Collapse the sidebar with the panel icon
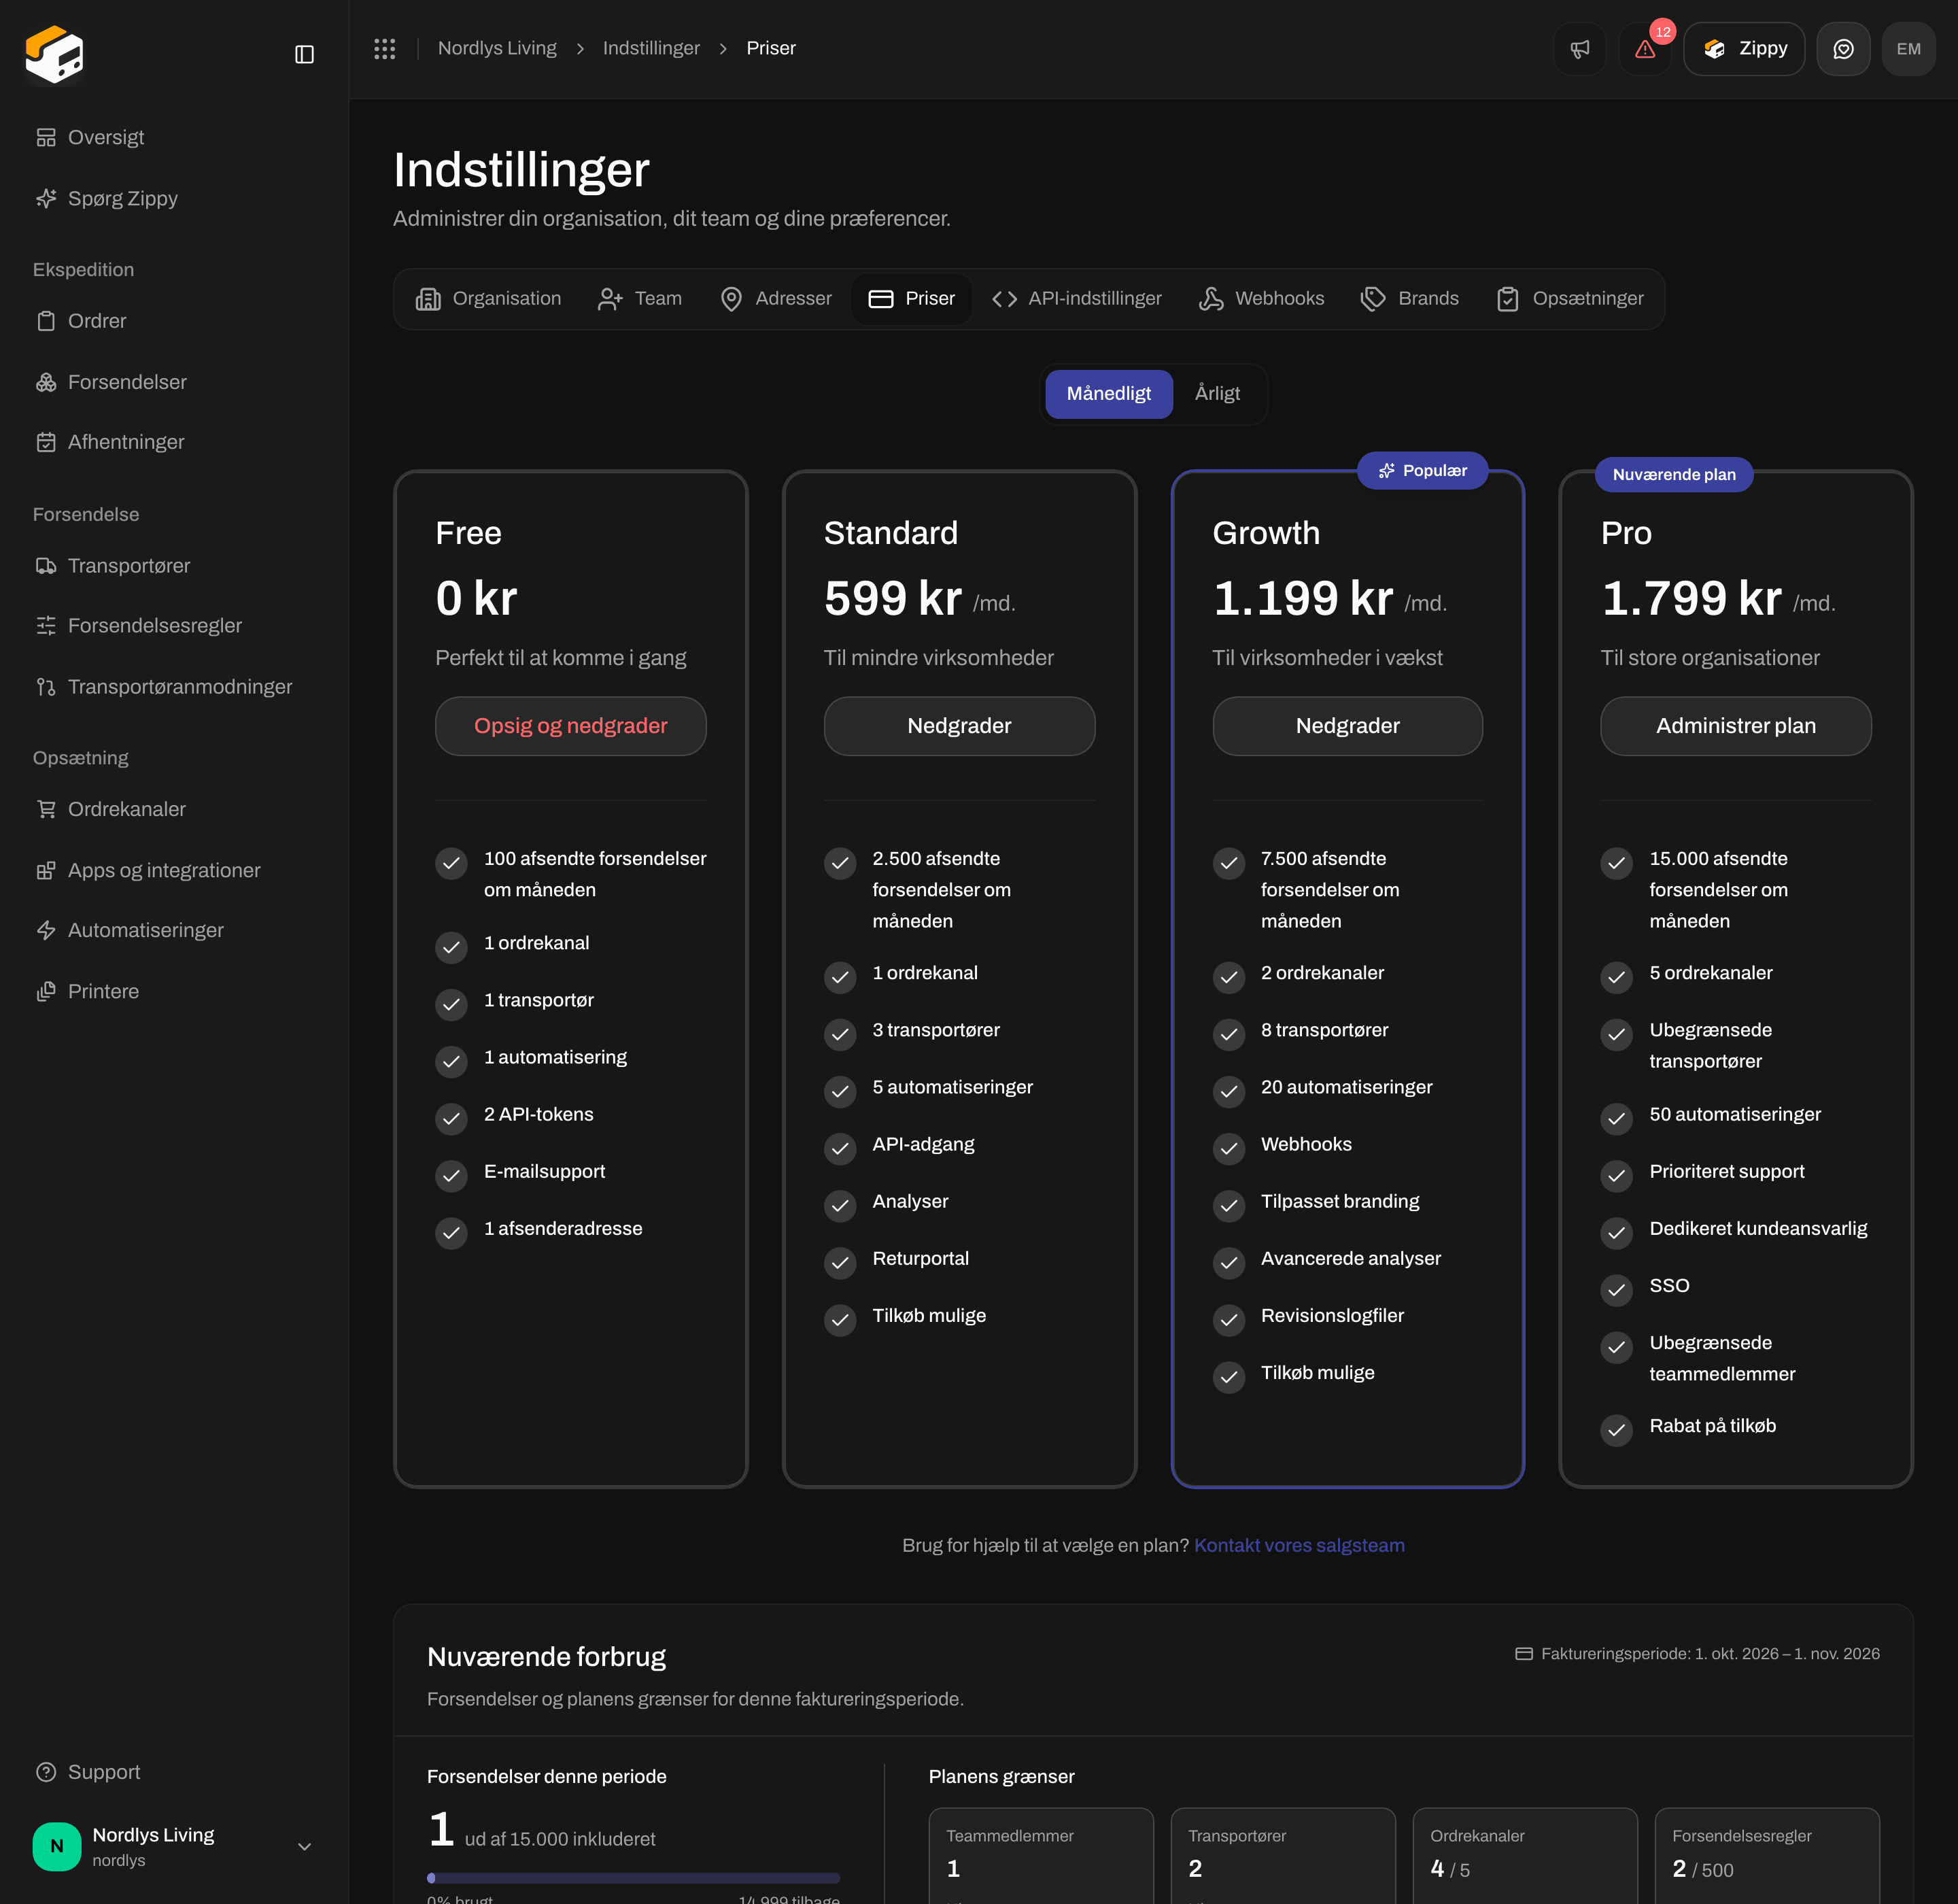 click(x=305, y=54)
